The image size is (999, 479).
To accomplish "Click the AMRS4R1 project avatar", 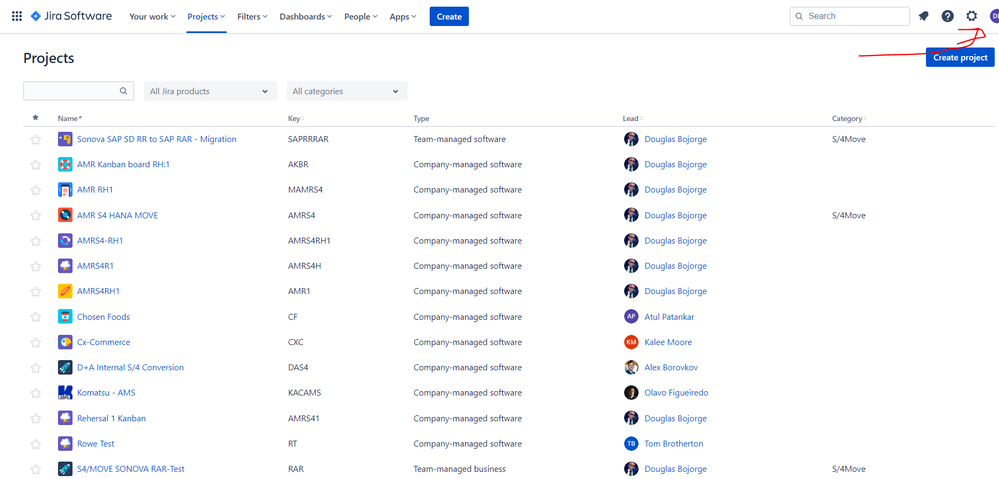I will click(x=64, y=266).
